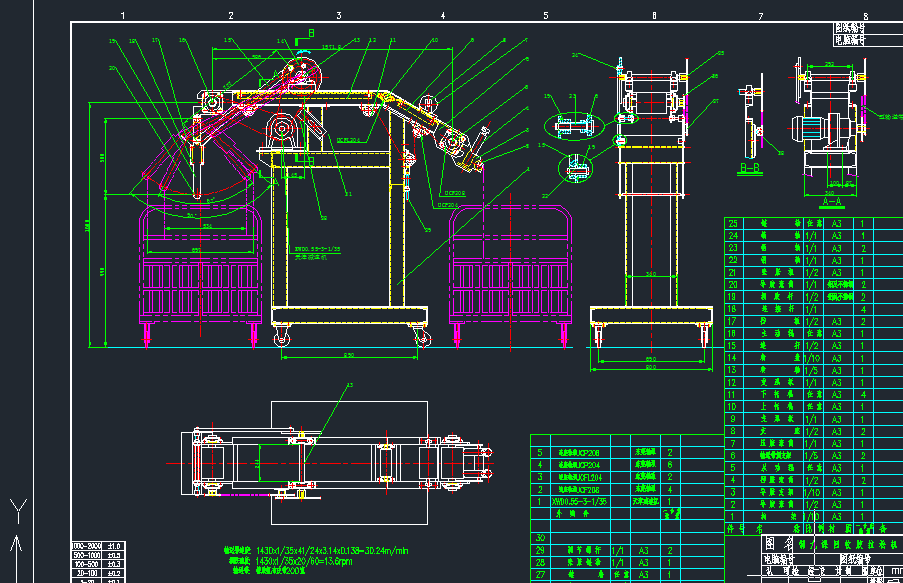Select the ±1.0 tolerance table cell
This screenshot has height=583, width=903.
click(113, 546)
